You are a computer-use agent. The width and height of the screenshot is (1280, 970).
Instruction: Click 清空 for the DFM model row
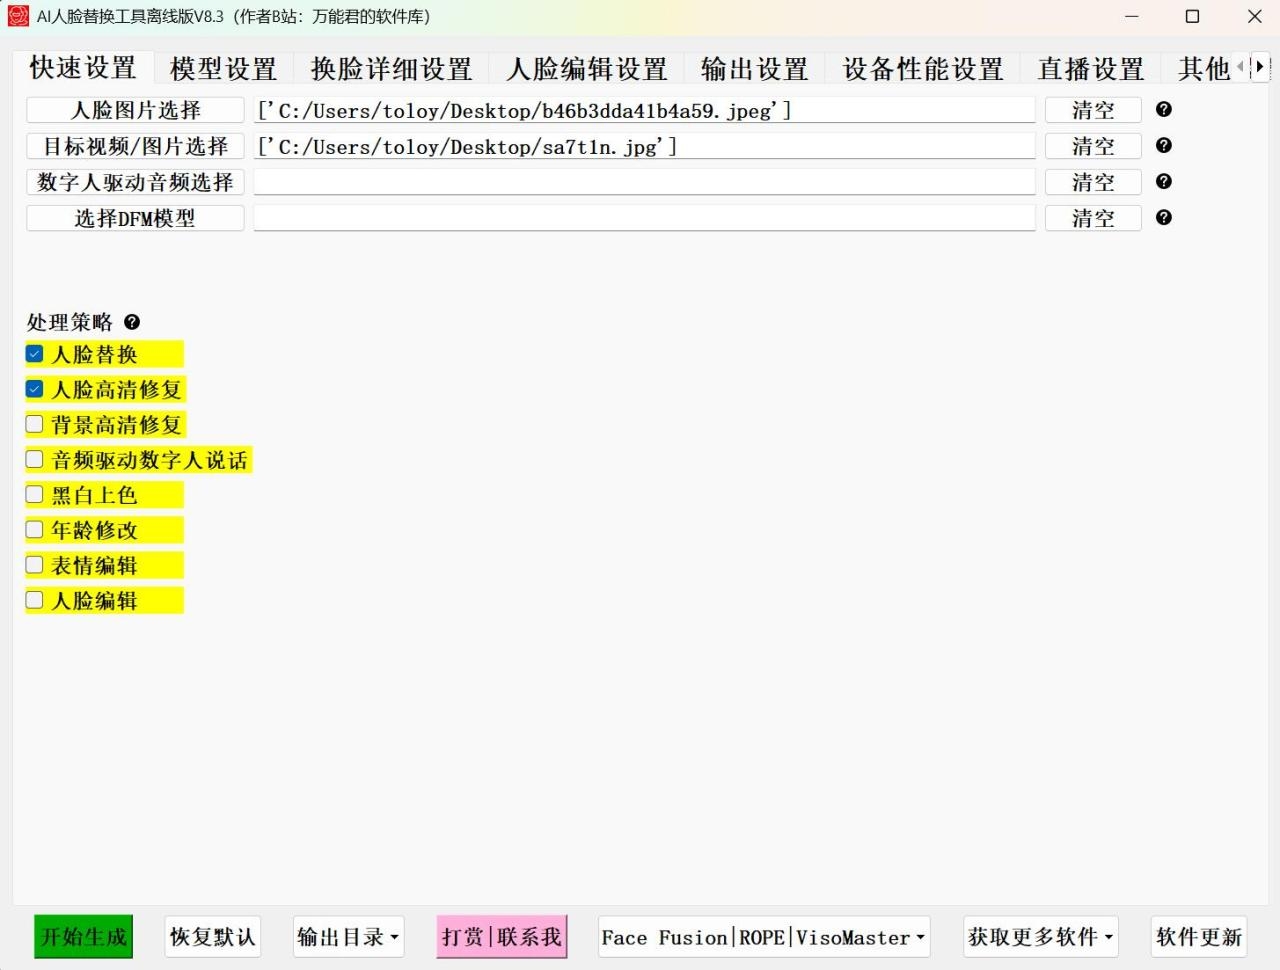click(x=1093, y=218)
